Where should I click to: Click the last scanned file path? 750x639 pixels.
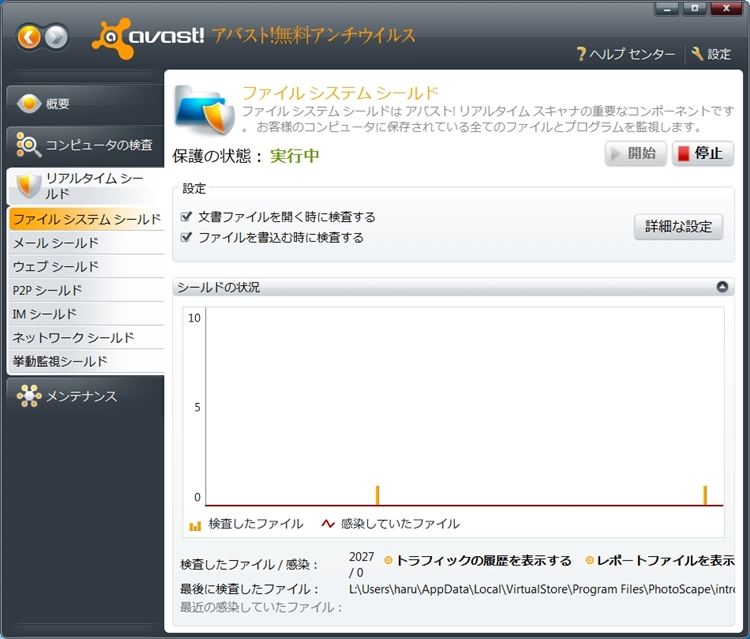click(542, 589)
